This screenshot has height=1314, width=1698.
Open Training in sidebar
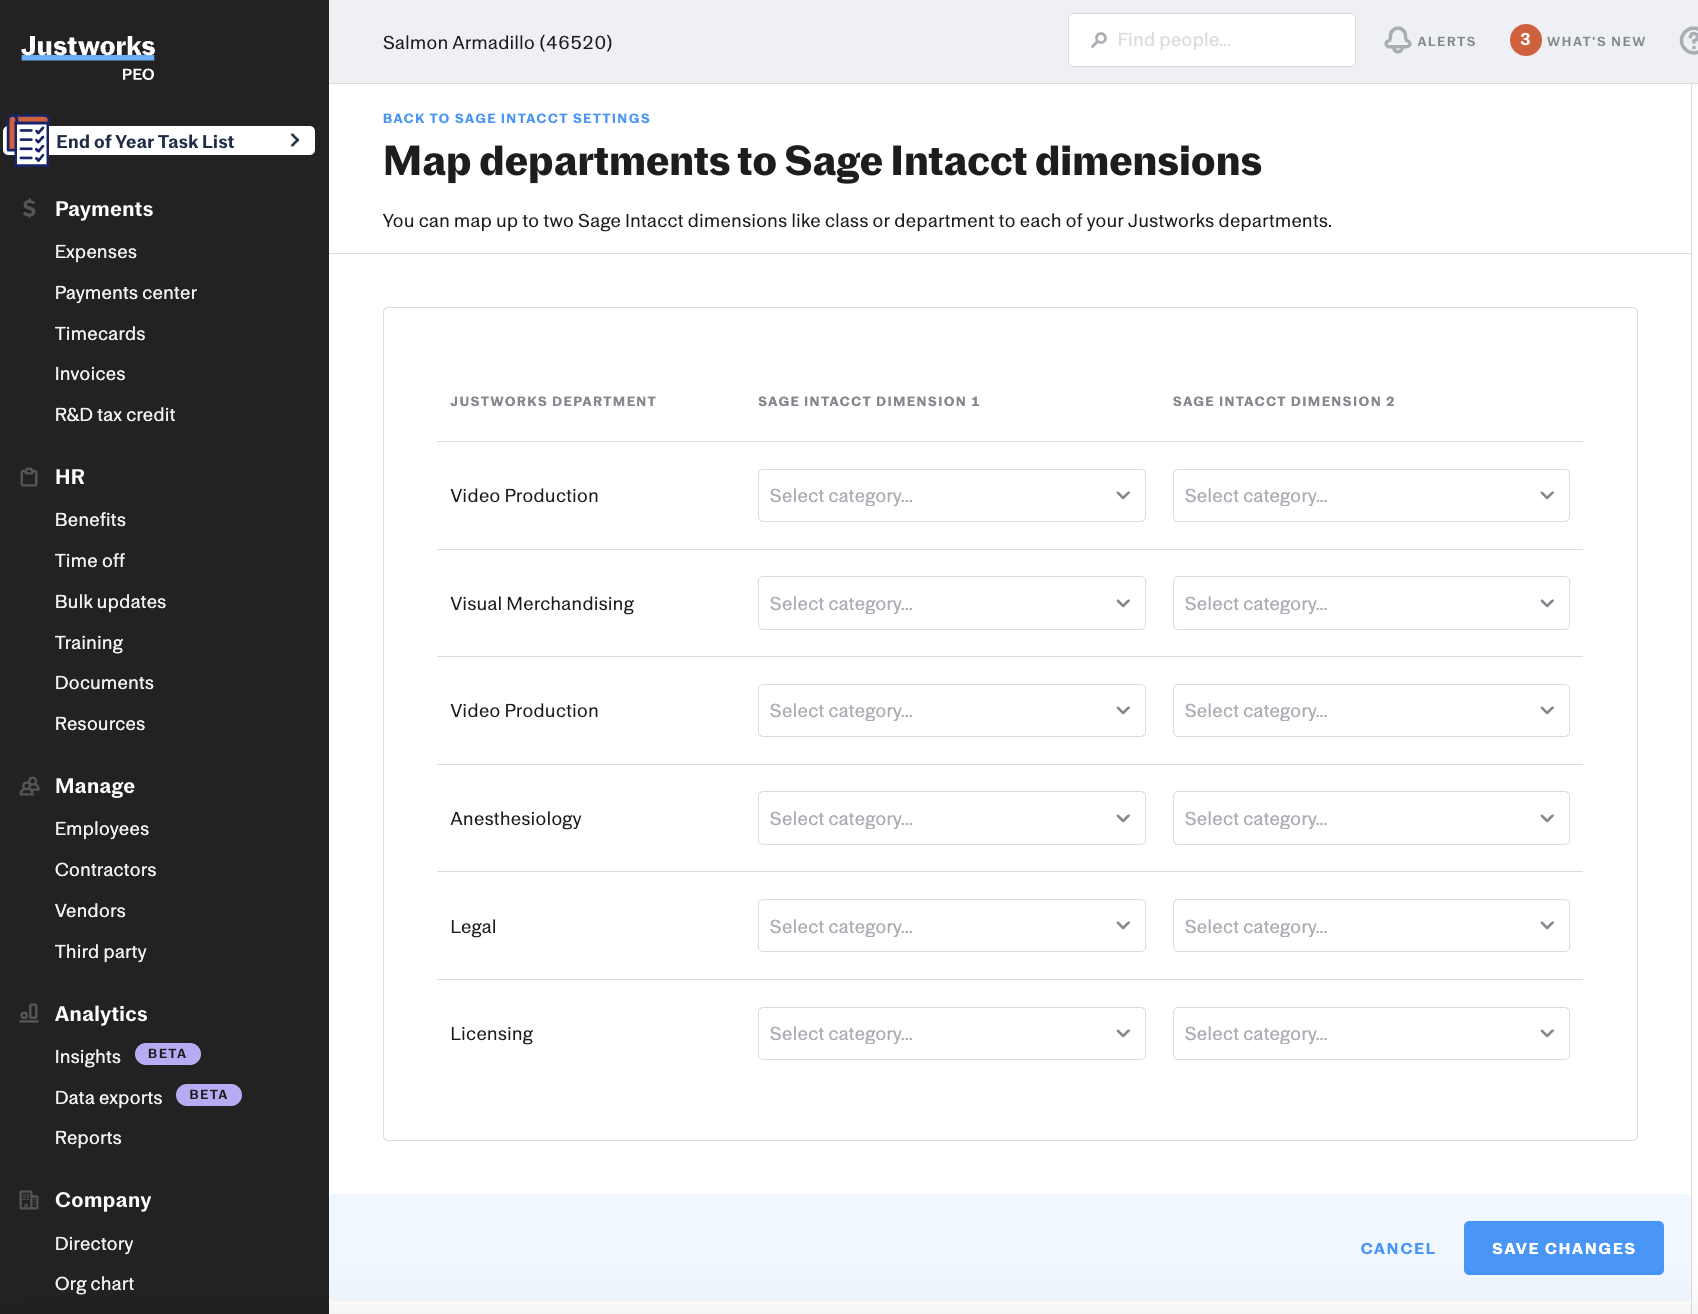click(89, 643)
